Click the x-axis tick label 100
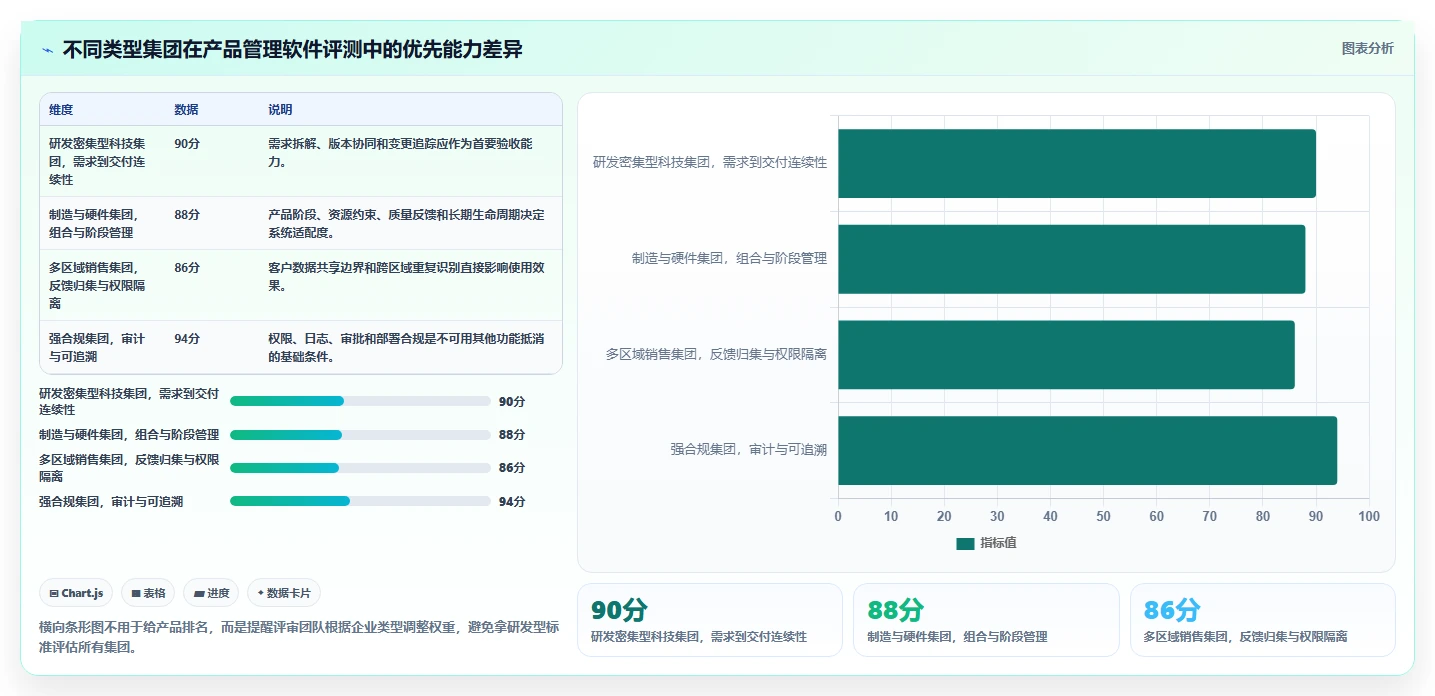Image resolution: width=1435 pixels, height=696 pixels. [x=1369, y=517]
